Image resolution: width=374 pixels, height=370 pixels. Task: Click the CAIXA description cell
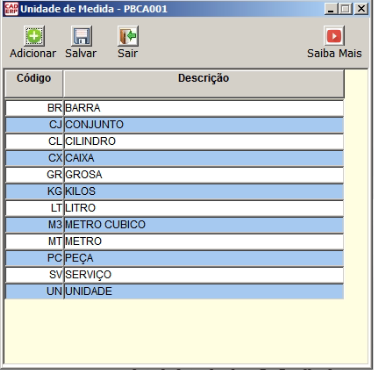204,158
